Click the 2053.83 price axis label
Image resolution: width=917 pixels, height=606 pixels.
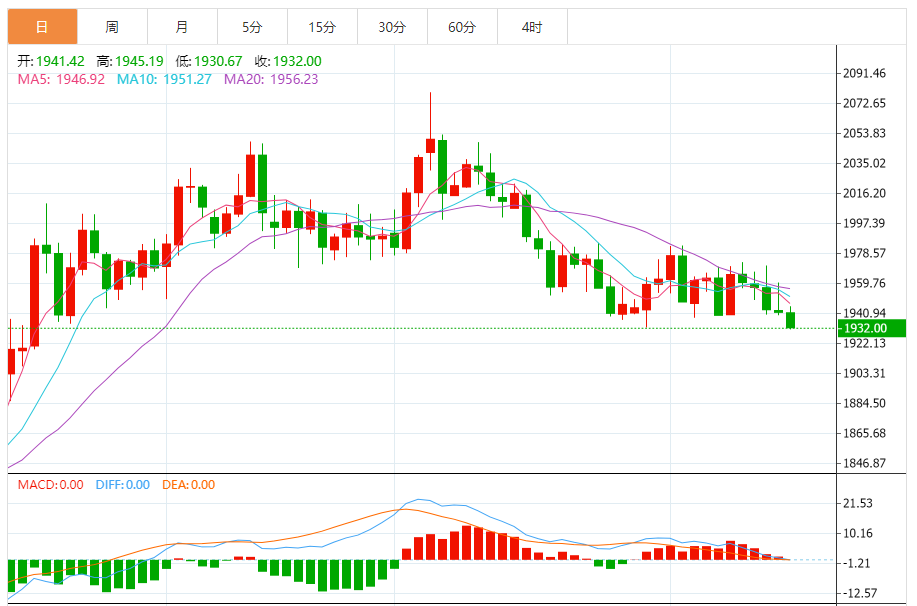pyautogui.click(x=864, y=133)
